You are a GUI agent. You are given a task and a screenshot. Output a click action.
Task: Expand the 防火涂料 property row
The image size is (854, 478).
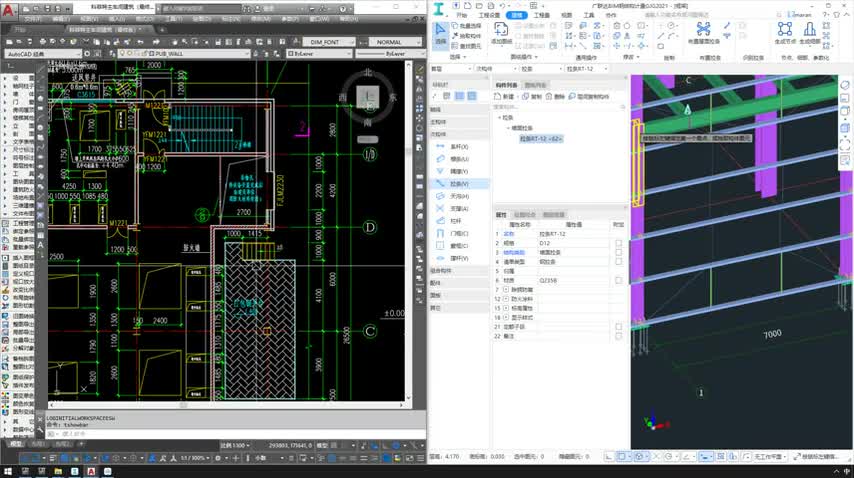coord(505,299)
